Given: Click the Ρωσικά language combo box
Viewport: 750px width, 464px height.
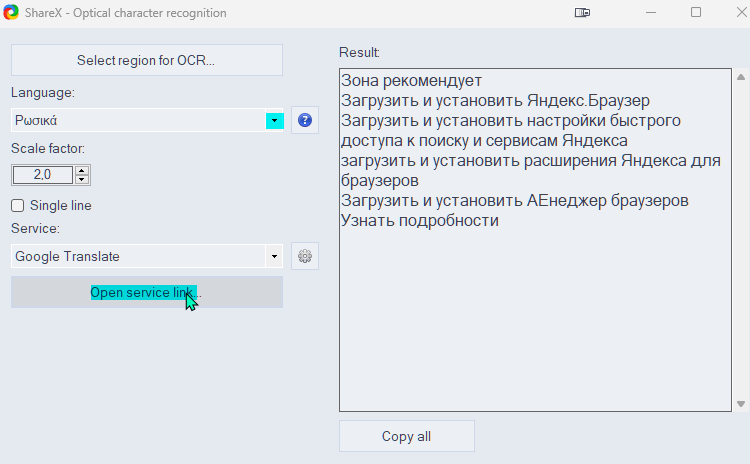Looking at the screenshot, I should 147,120.
